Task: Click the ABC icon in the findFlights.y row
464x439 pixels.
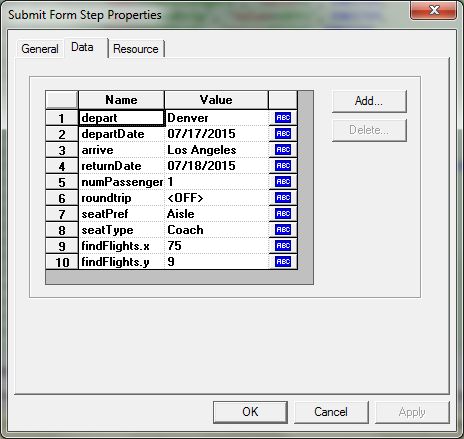Action: (x=283, y=262)
